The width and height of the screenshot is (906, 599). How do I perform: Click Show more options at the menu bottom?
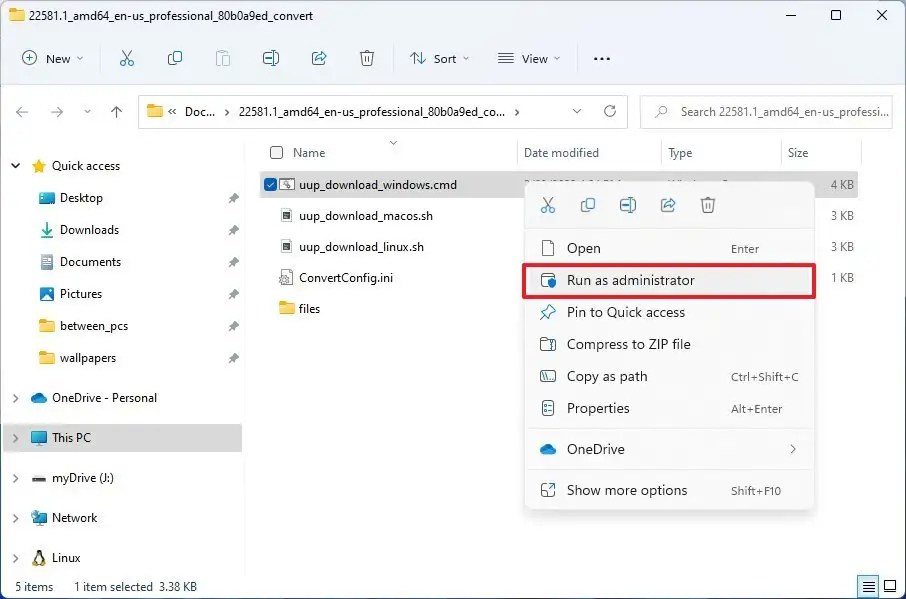(x=629, y=490)
